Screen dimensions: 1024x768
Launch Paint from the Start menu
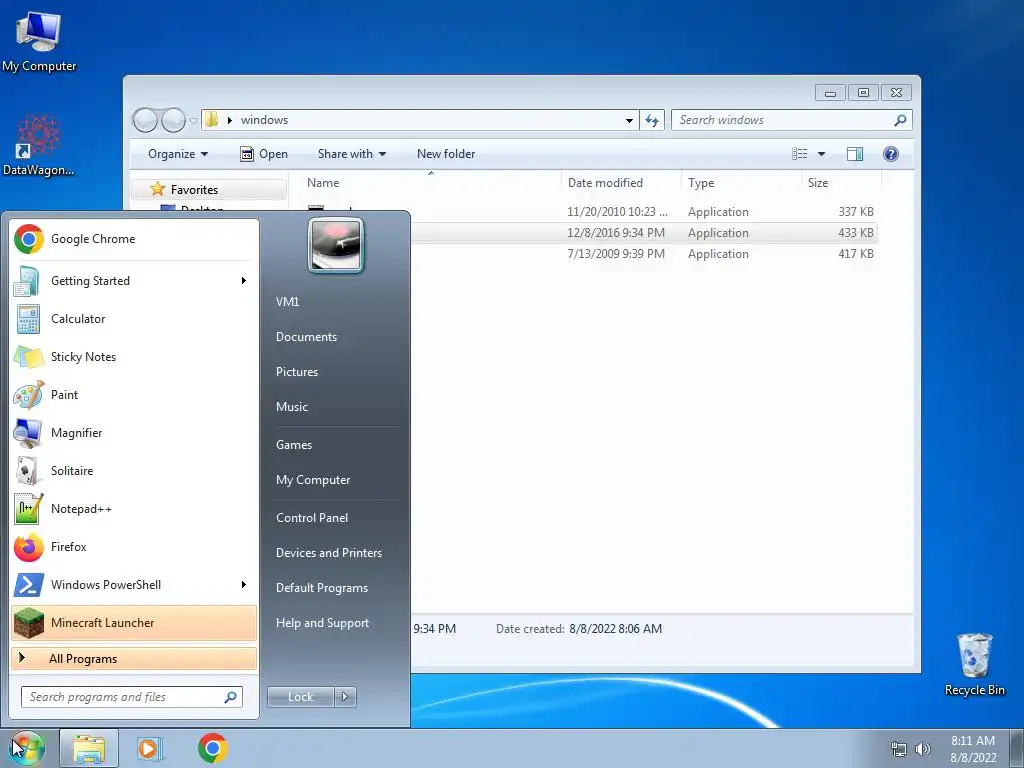pyautogui.click(x=134, y=394)
